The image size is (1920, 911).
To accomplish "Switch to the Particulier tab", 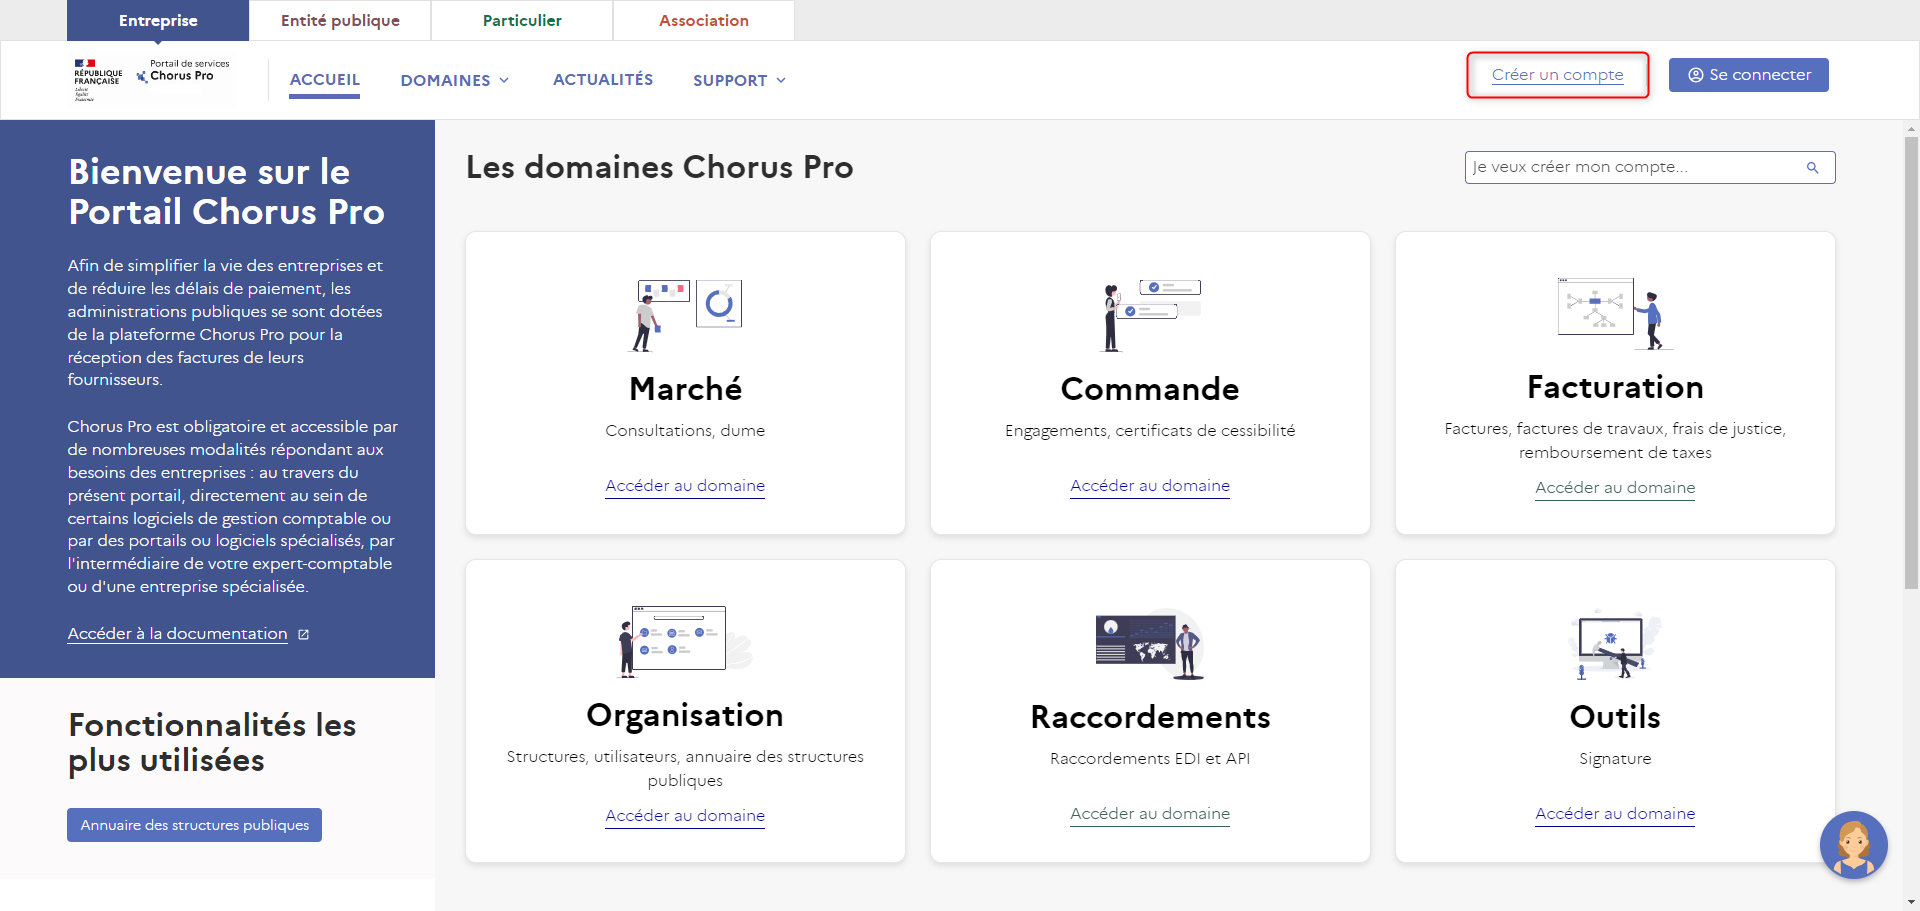I will pyautogui.click(x=522, y=20).
